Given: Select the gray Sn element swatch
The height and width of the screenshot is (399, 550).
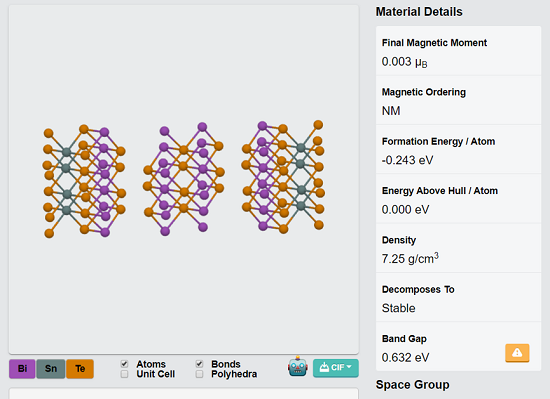Looking at the screenshot, I should (x=51, y=368).
